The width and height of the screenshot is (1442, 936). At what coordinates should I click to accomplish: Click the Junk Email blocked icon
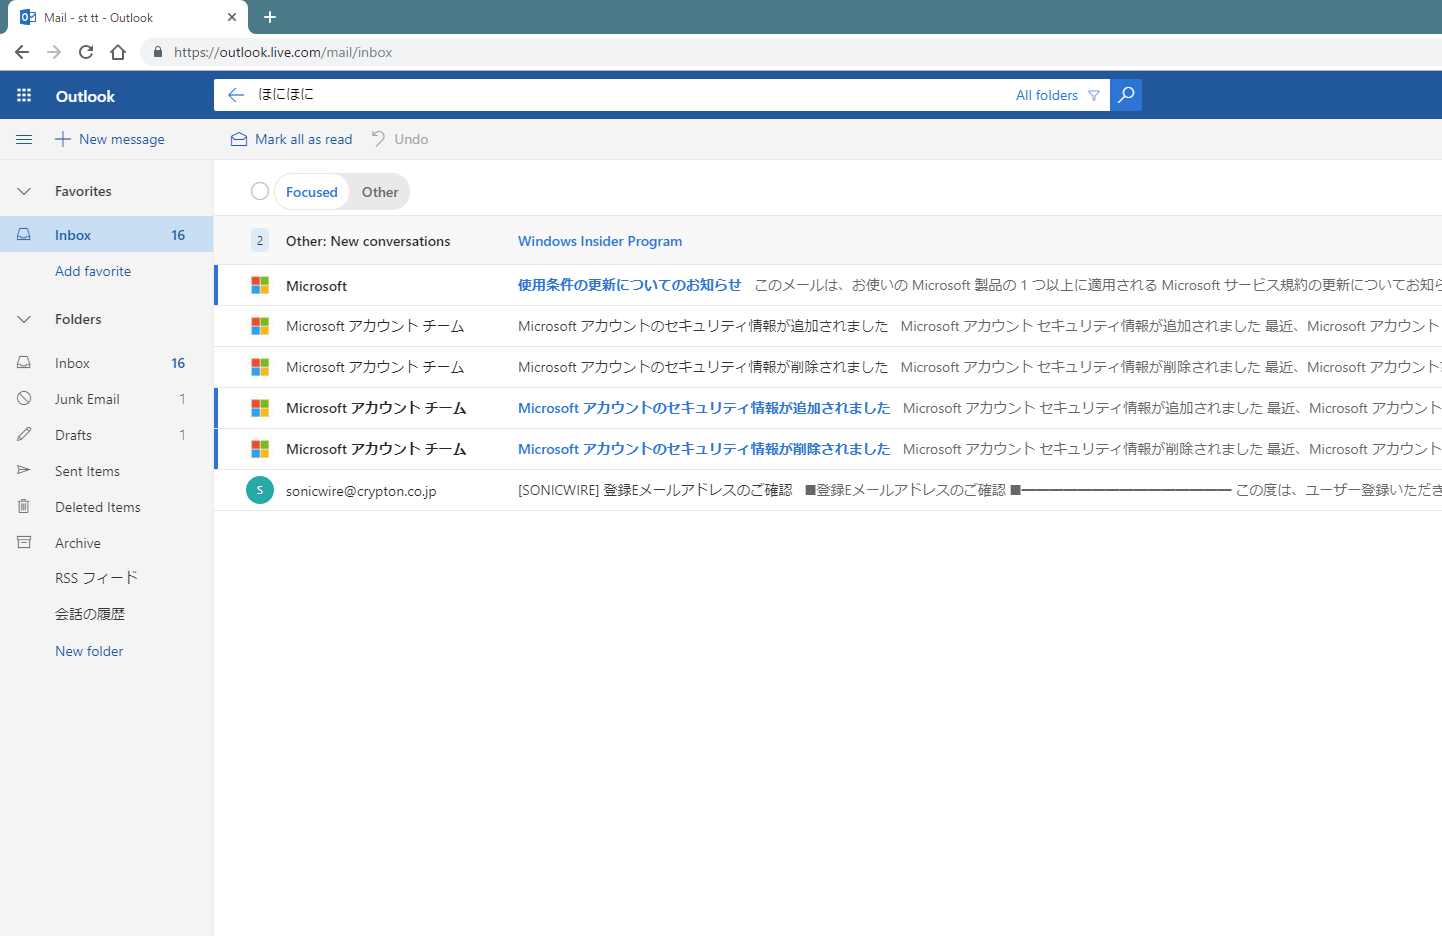pos(24,399)
